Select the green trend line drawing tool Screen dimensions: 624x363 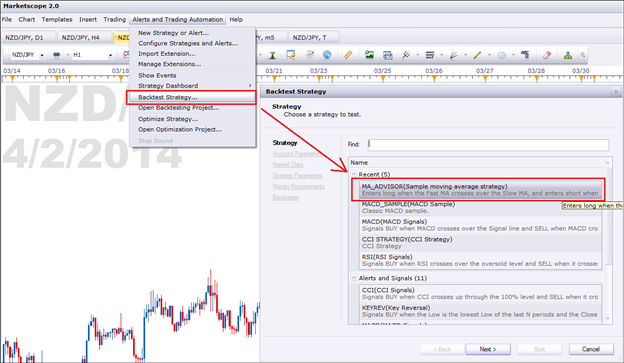[x=477, y=55]
